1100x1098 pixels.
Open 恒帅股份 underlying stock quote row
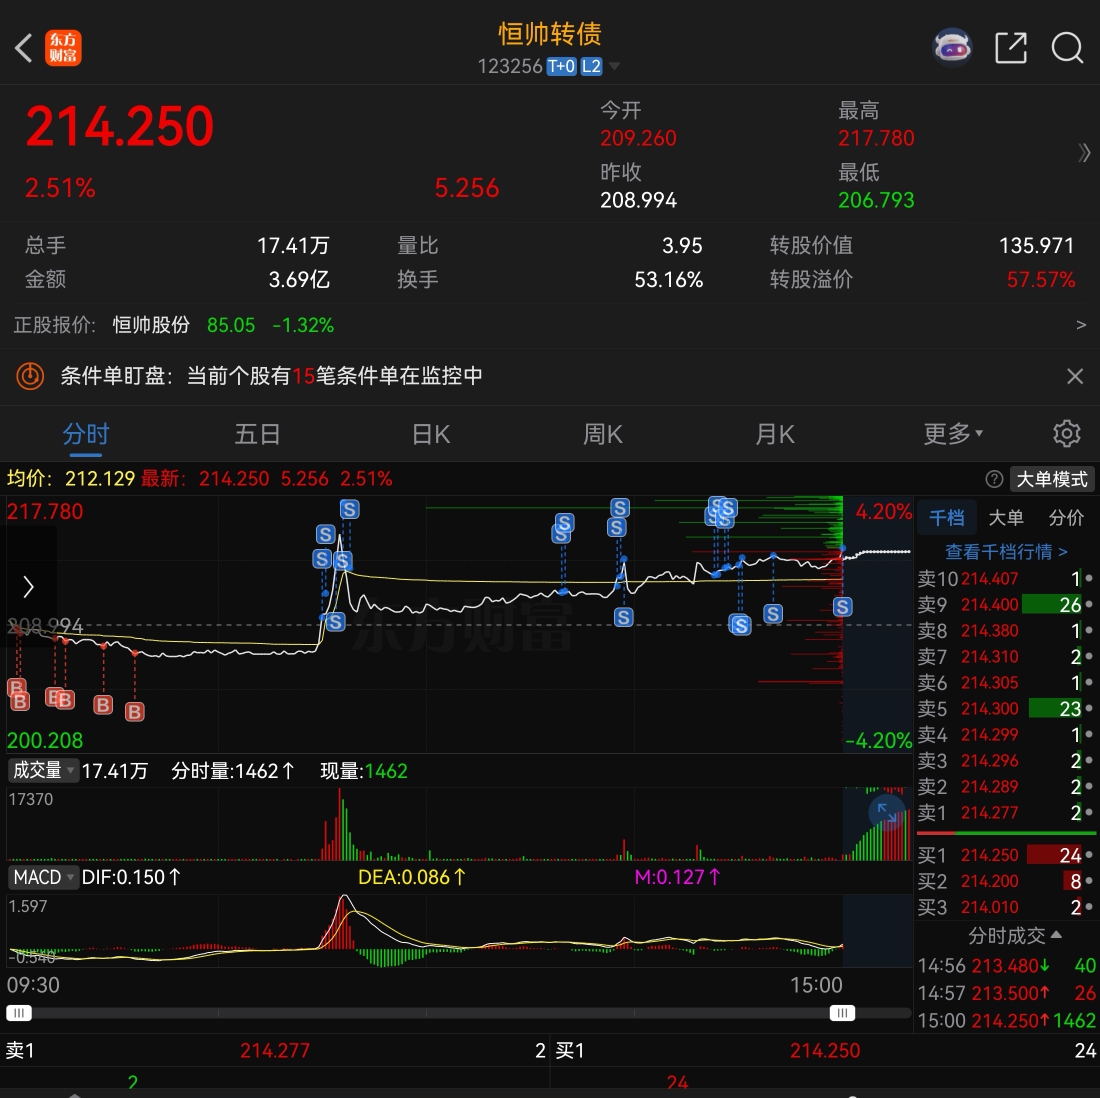tap(550, 325)
